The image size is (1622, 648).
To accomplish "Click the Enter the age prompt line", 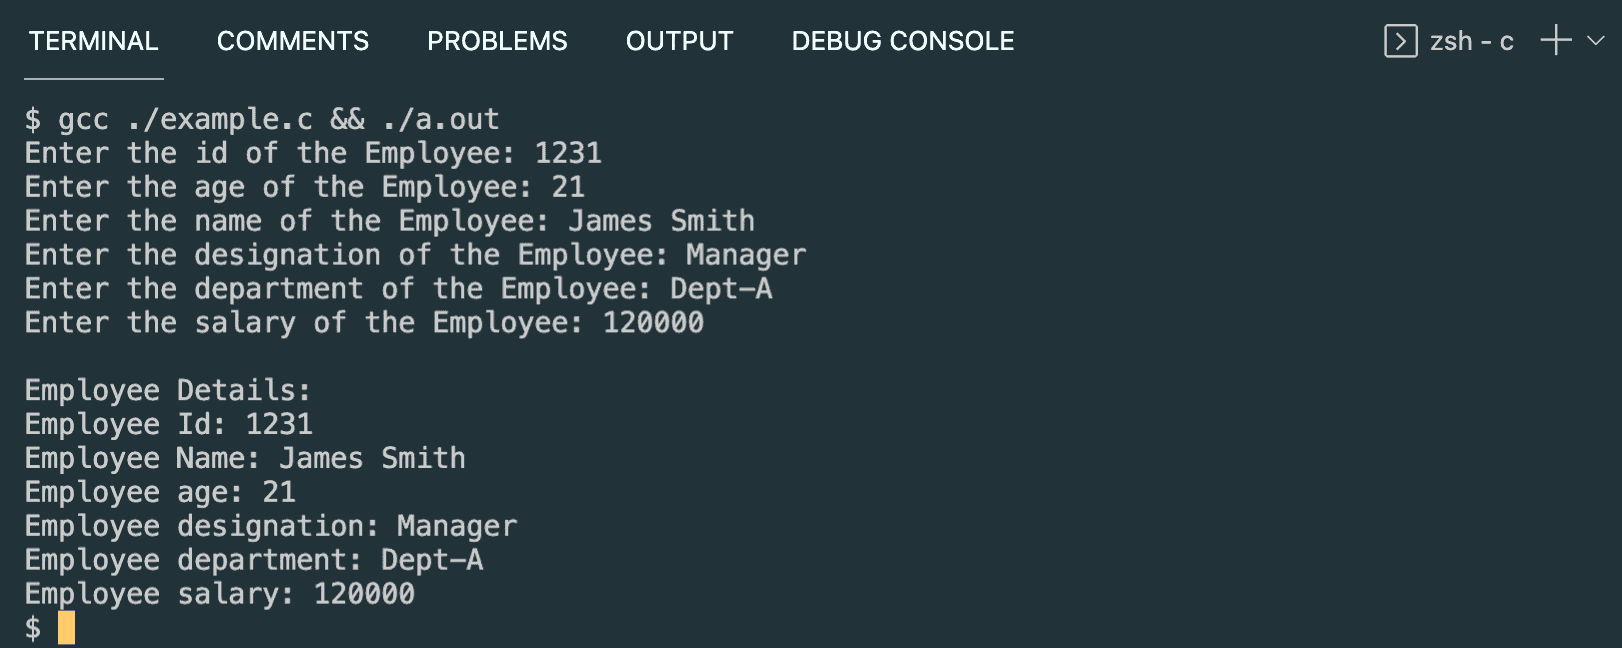I will point(300,186).
